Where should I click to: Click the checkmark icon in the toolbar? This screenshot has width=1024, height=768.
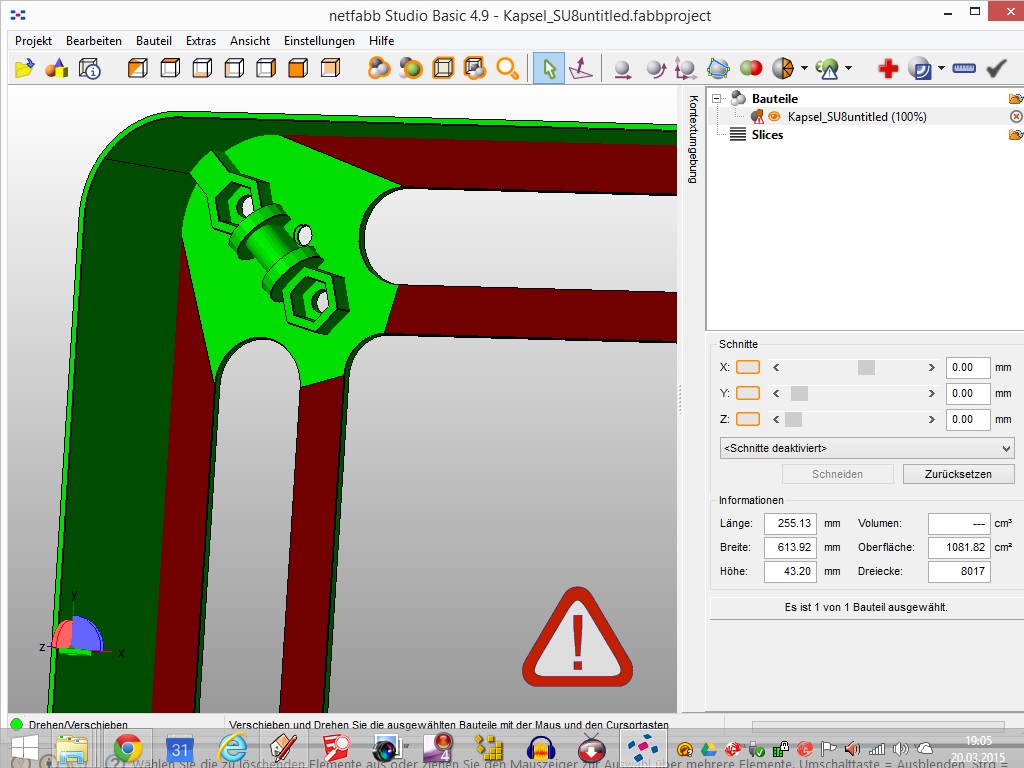point(996,68)
